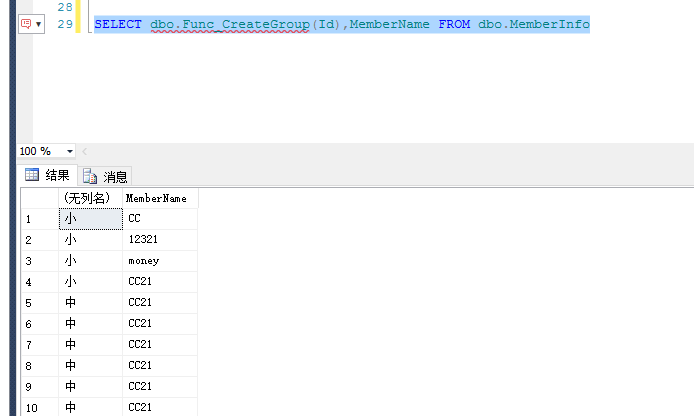
Task: Select the CC21 cell in row 5
Action: pos(160,303)
